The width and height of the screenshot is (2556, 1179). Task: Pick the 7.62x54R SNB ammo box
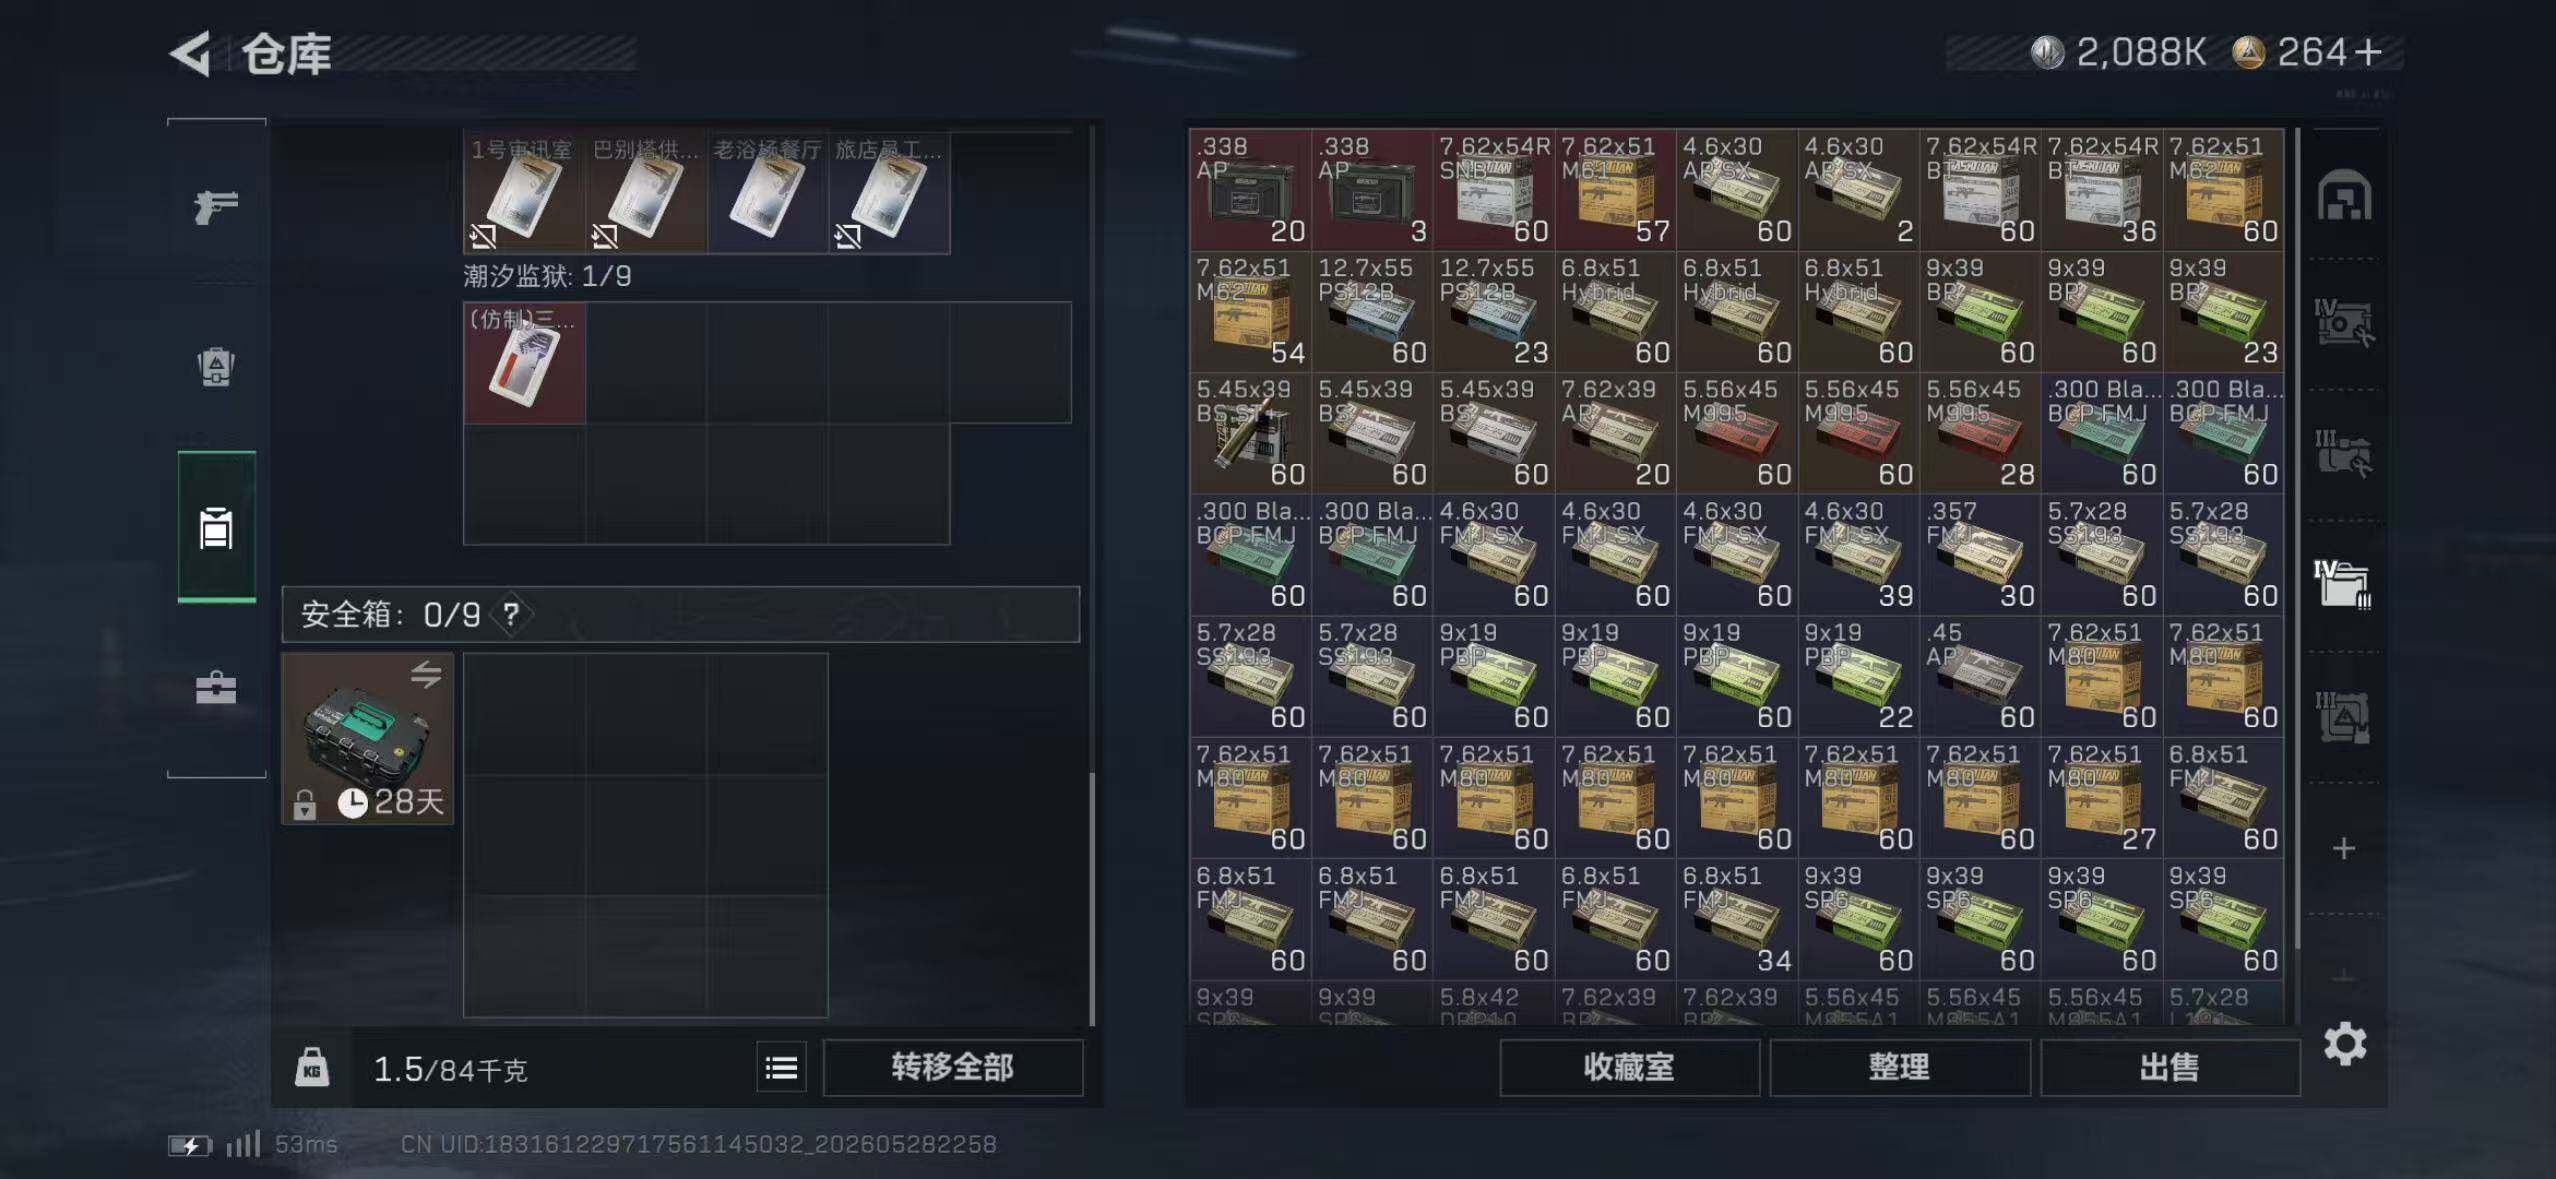coord(1494,190)
